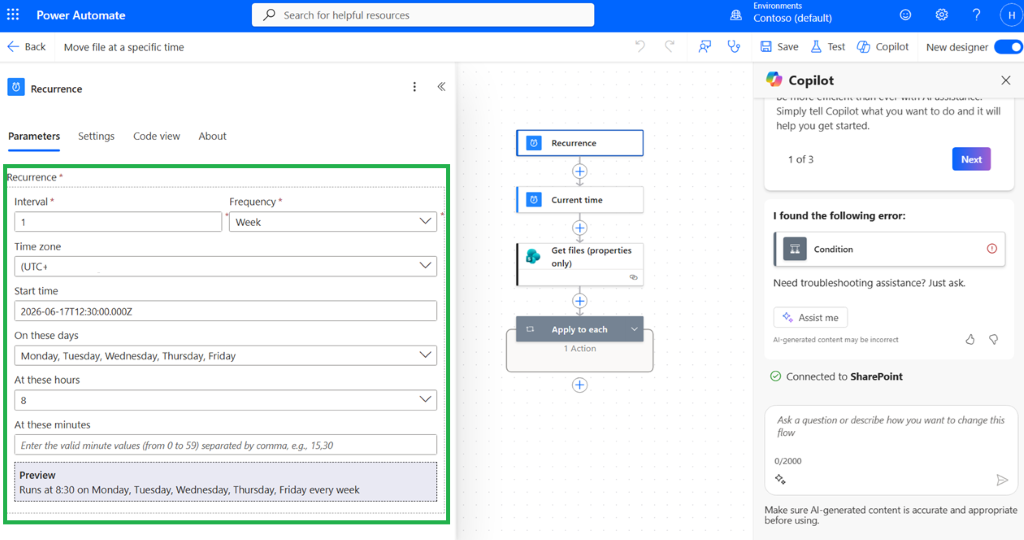Viewport: 1024px width, 540px height.
Task: Select the Recurrence node on canvas
Action: (579, 143)
